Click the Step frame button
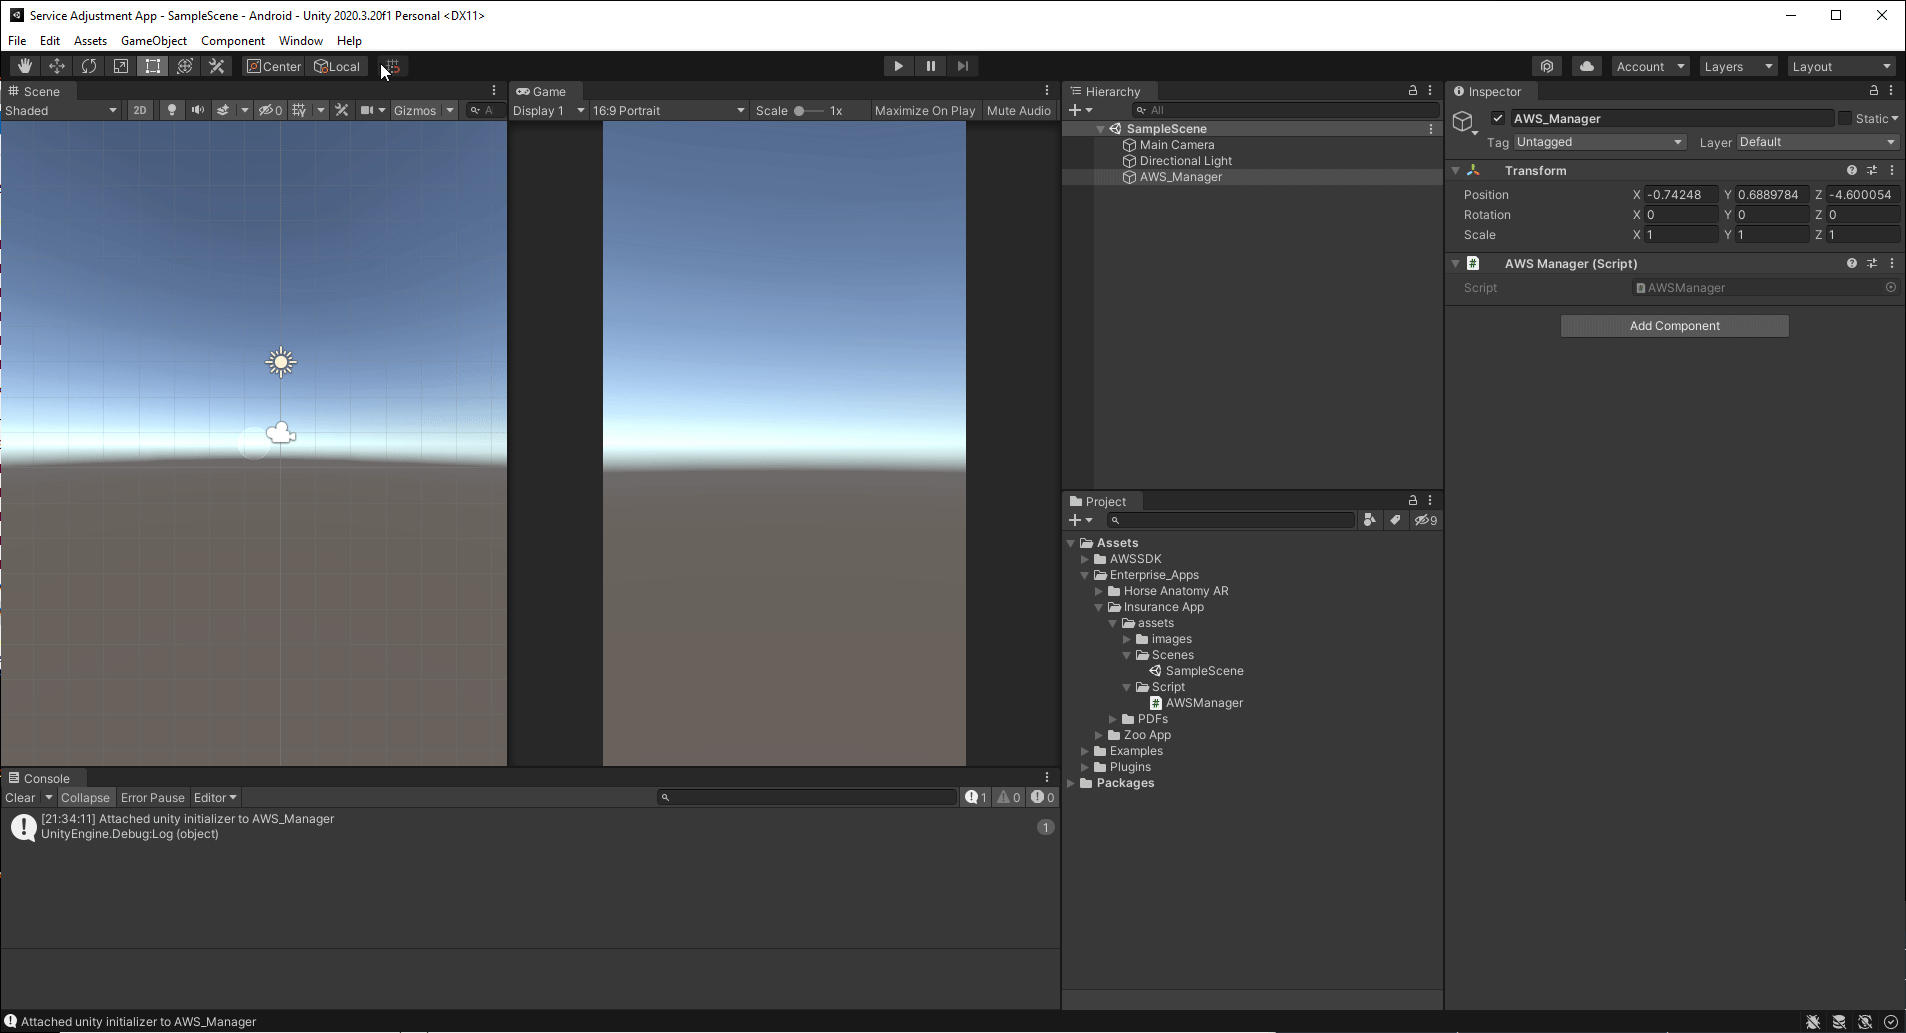Image resolution: width=1906 pixels, height=1033 pixels. tap(962, 66)
